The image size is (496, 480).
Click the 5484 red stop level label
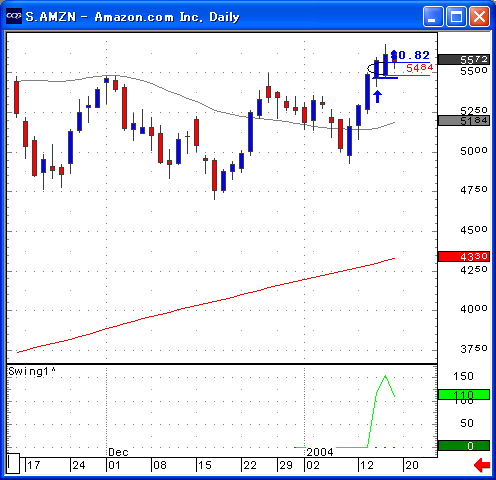pos(419,68)
